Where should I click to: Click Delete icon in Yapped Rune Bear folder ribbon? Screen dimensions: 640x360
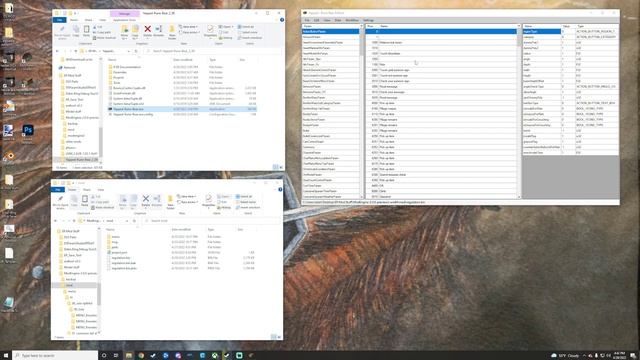click(x=147, y=31)
